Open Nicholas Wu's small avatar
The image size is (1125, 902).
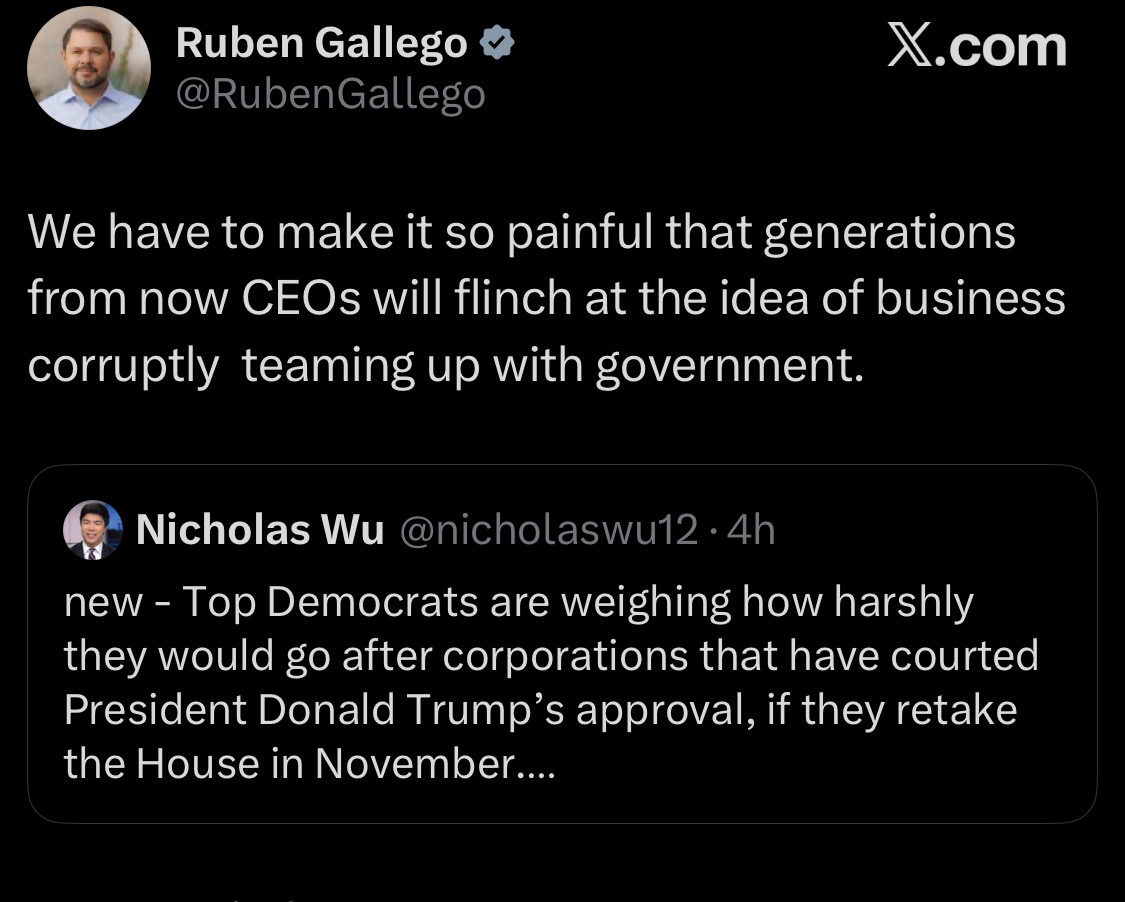click(x=93, y=530)
